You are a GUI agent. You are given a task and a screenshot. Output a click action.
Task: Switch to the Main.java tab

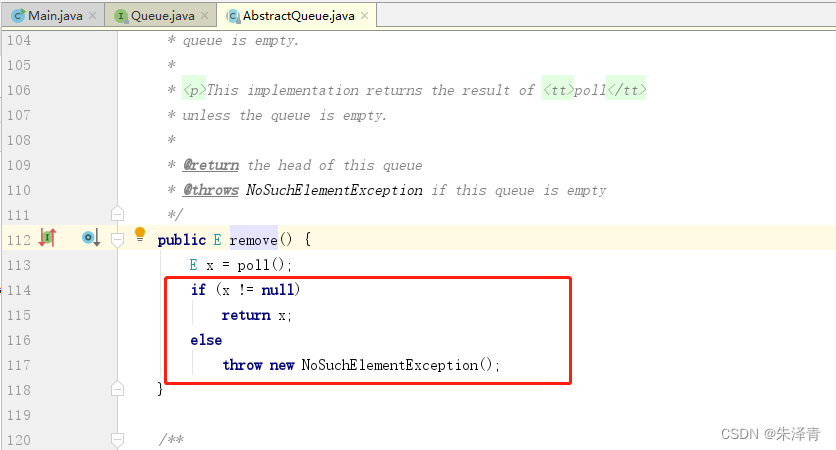pyautogui.click(x=52, y=15)
